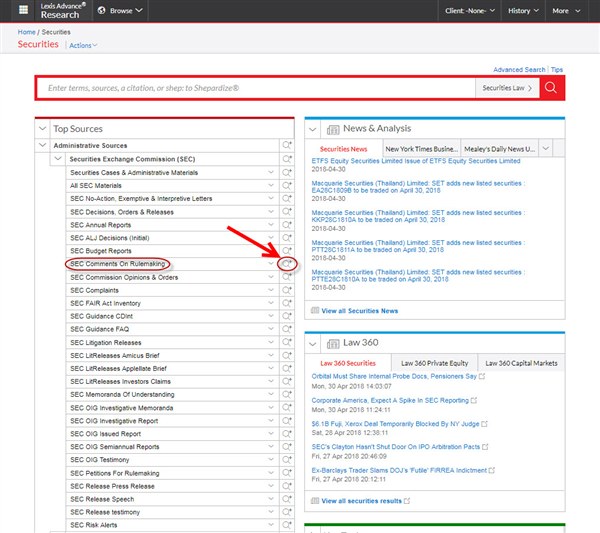Select the Law 360 Securities tab
This screenshot has height=533, width=600.
click(x=348, y=363)
